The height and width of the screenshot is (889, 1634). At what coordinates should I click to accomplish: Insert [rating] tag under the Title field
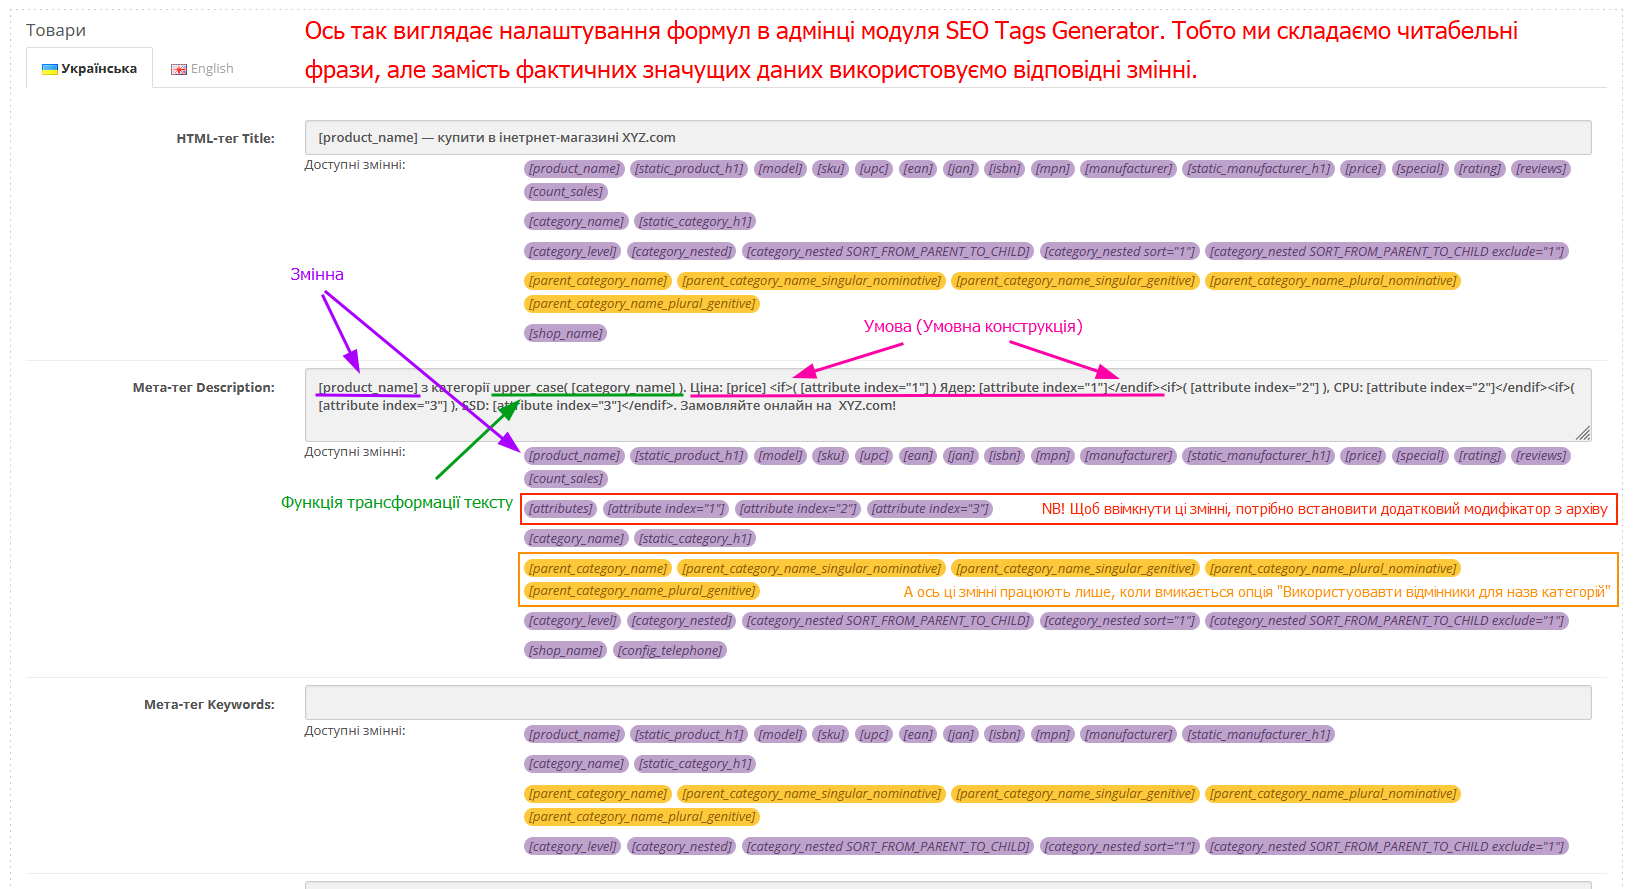click(x=1480, y=169)
